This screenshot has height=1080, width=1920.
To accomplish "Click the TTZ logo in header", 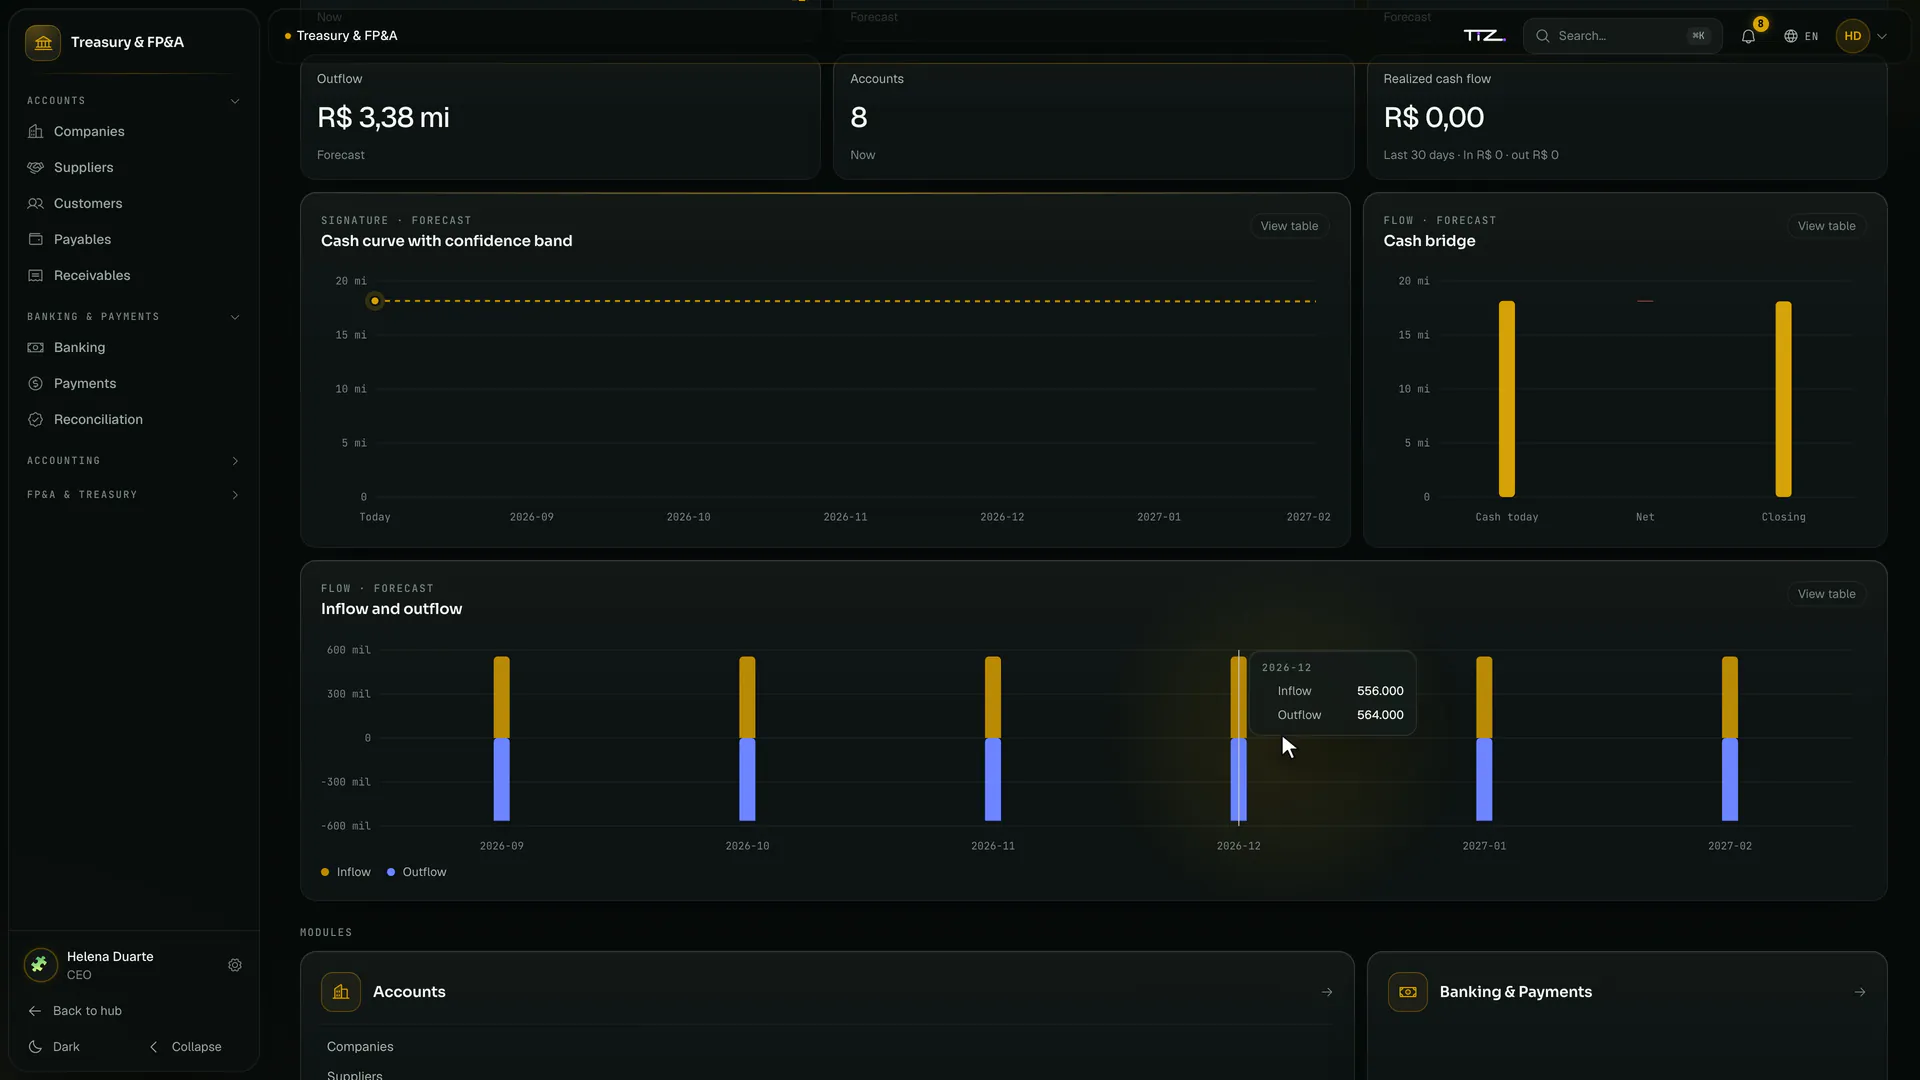I will click(1484, 36).
